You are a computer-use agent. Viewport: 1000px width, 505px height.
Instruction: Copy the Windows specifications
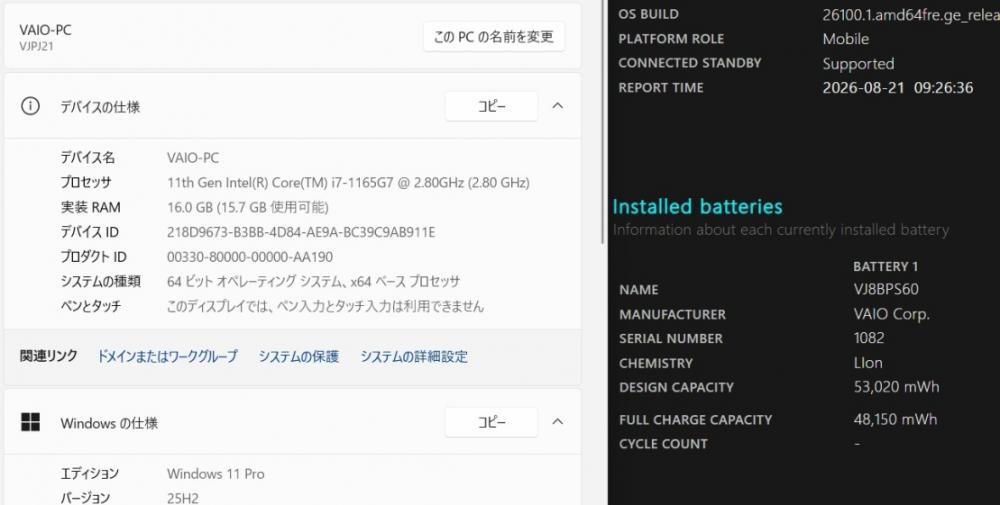(491, 422)
